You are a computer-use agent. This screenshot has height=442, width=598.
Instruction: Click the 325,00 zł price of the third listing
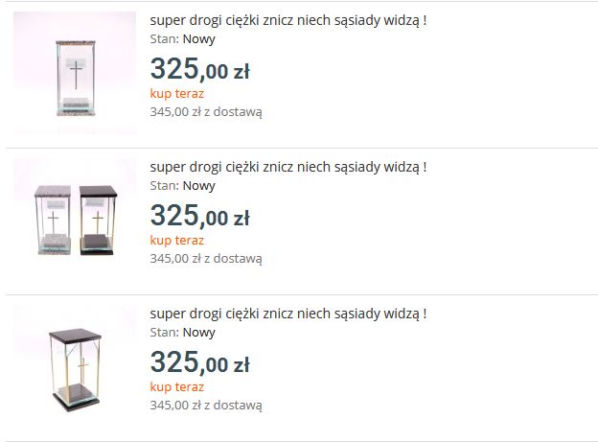200,362
